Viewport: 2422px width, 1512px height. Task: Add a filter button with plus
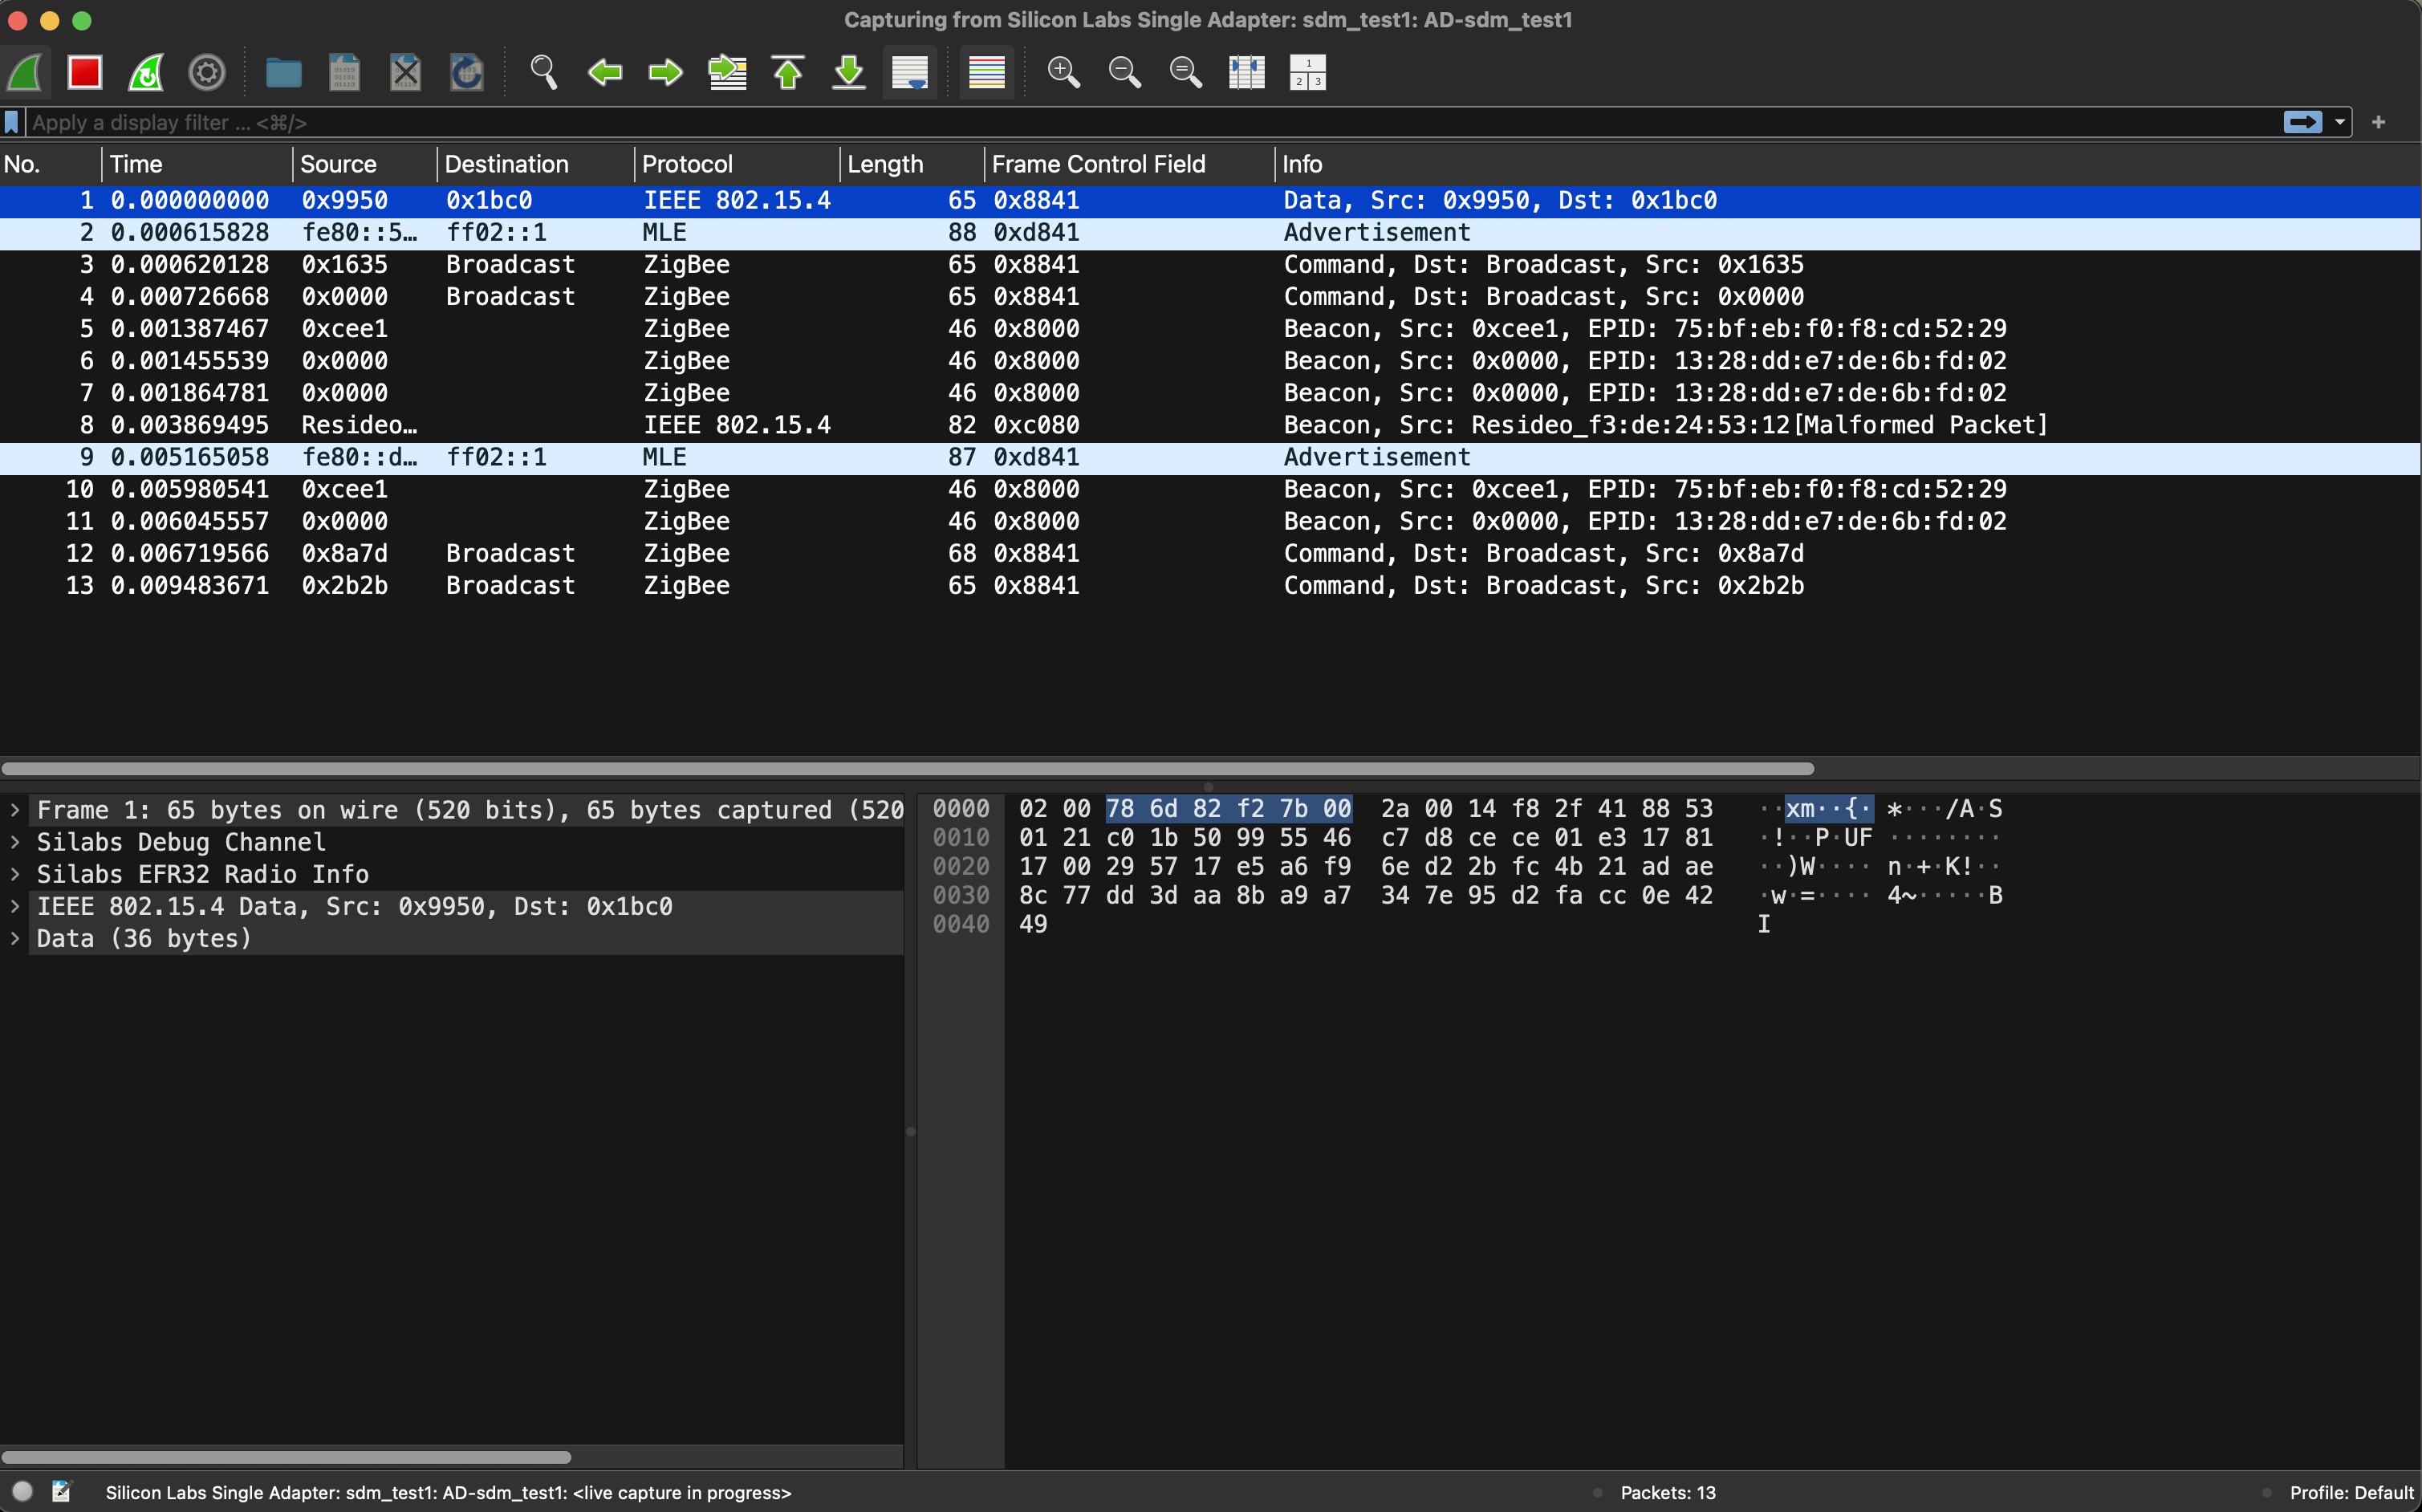(x=2378, y=122)
